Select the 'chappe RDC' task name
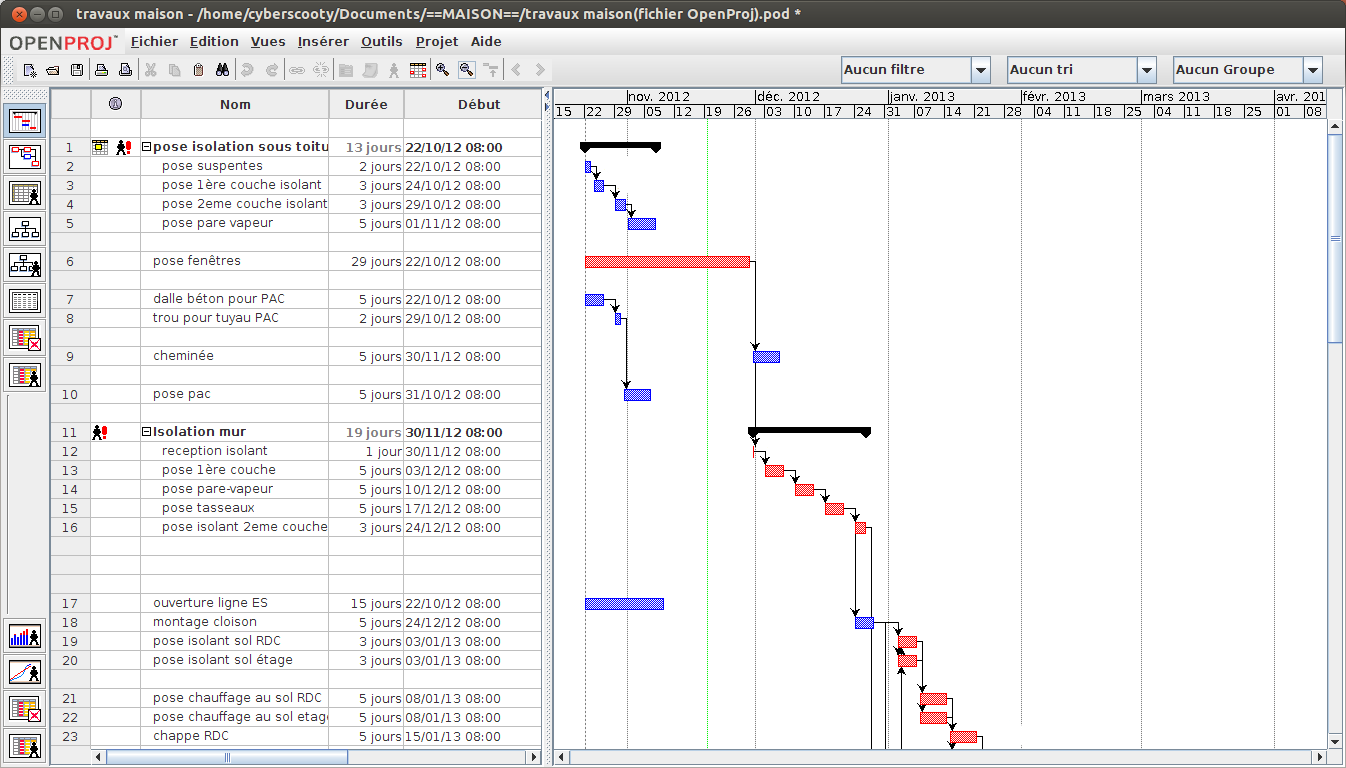This screenshot has height=768, width=1346. tap(191, 736)
